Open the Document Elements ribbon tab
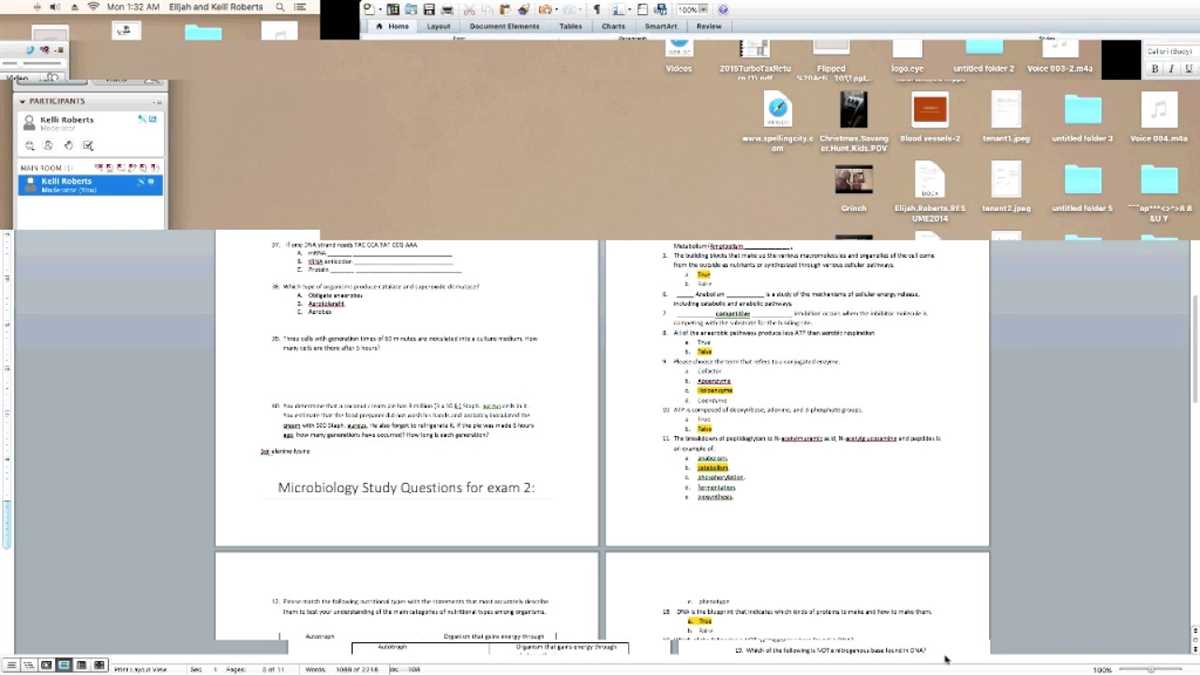1200x675 pixels. 504,26
